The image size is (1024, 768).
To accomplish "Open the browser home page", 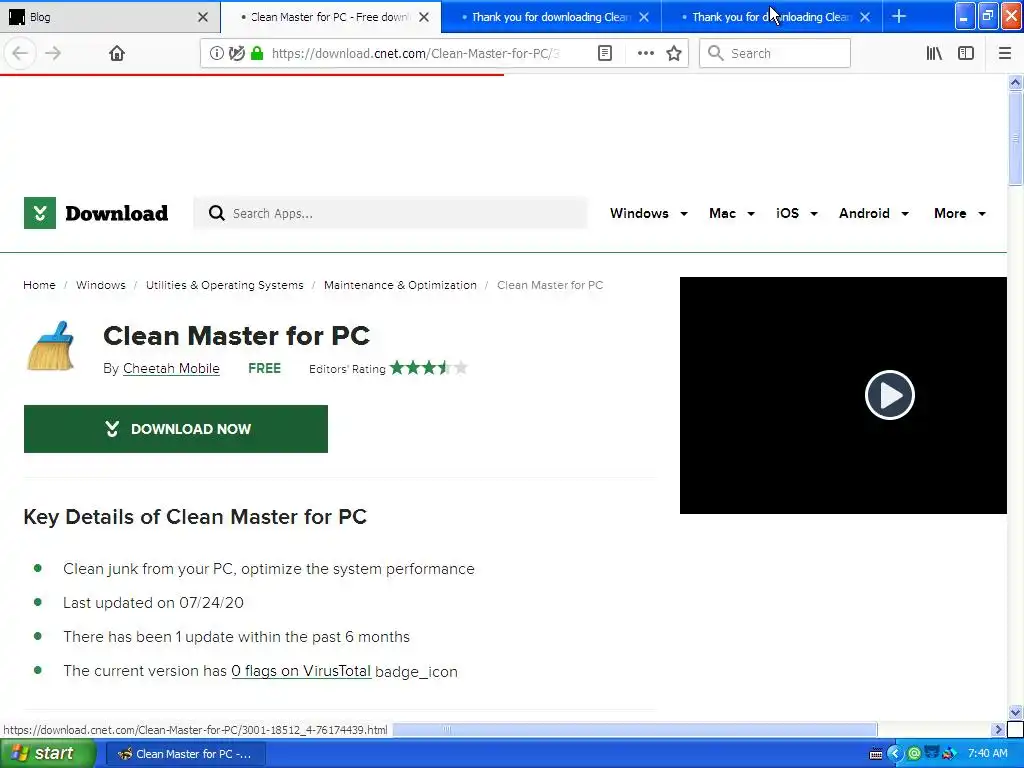I will coord(117,53).
